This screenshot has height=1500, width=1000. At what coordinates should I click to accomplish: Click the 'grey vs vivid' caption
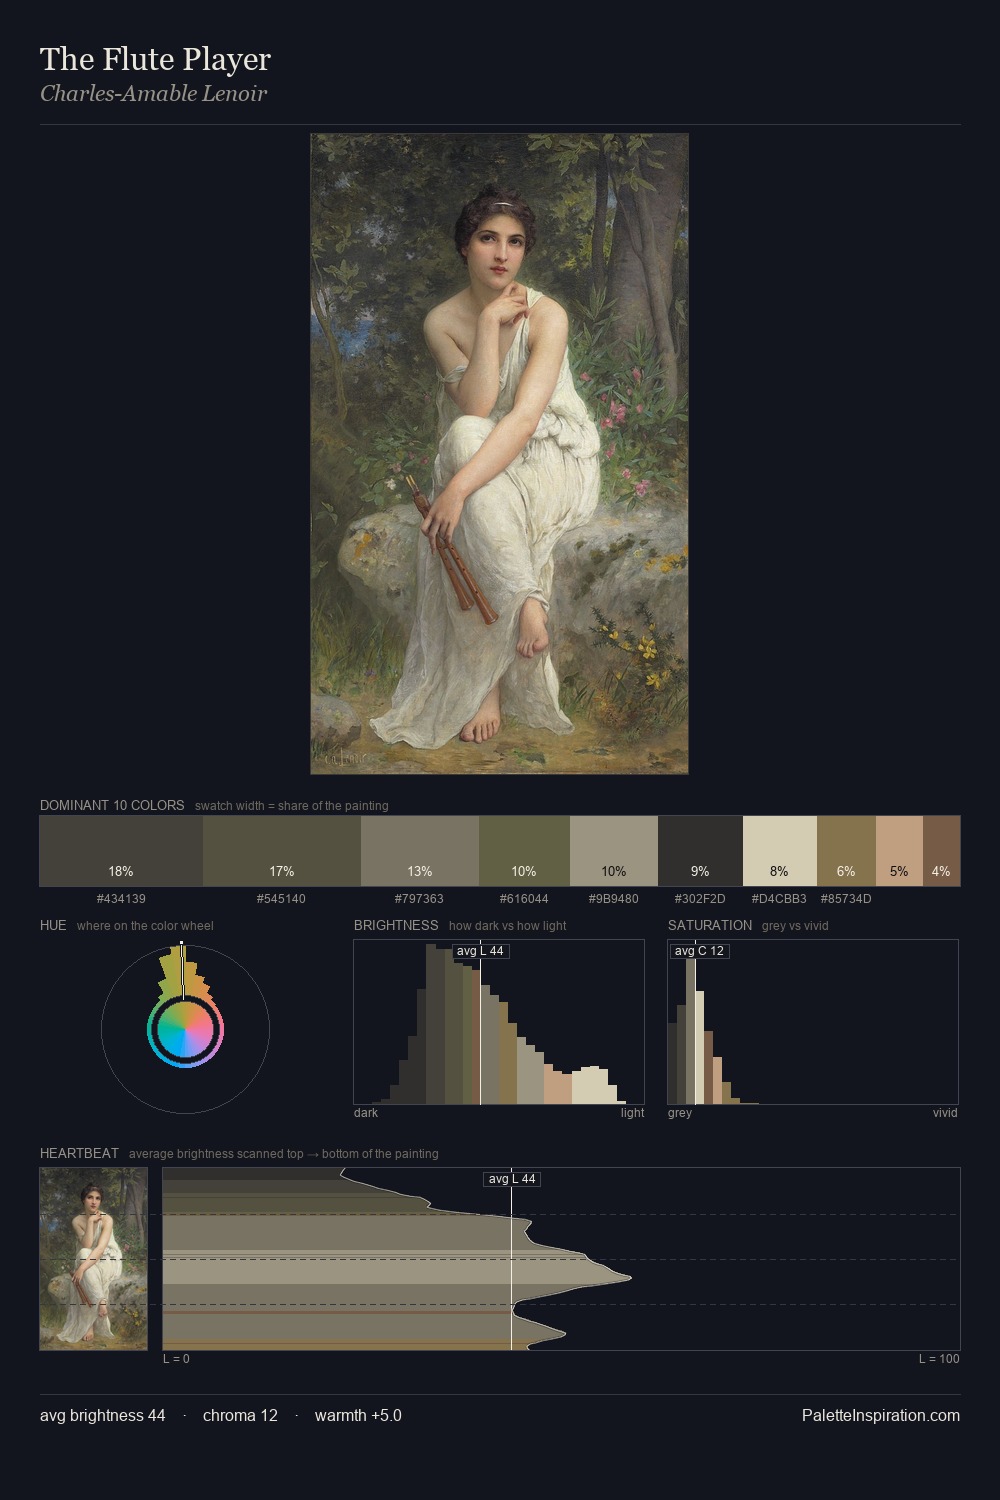795,926
